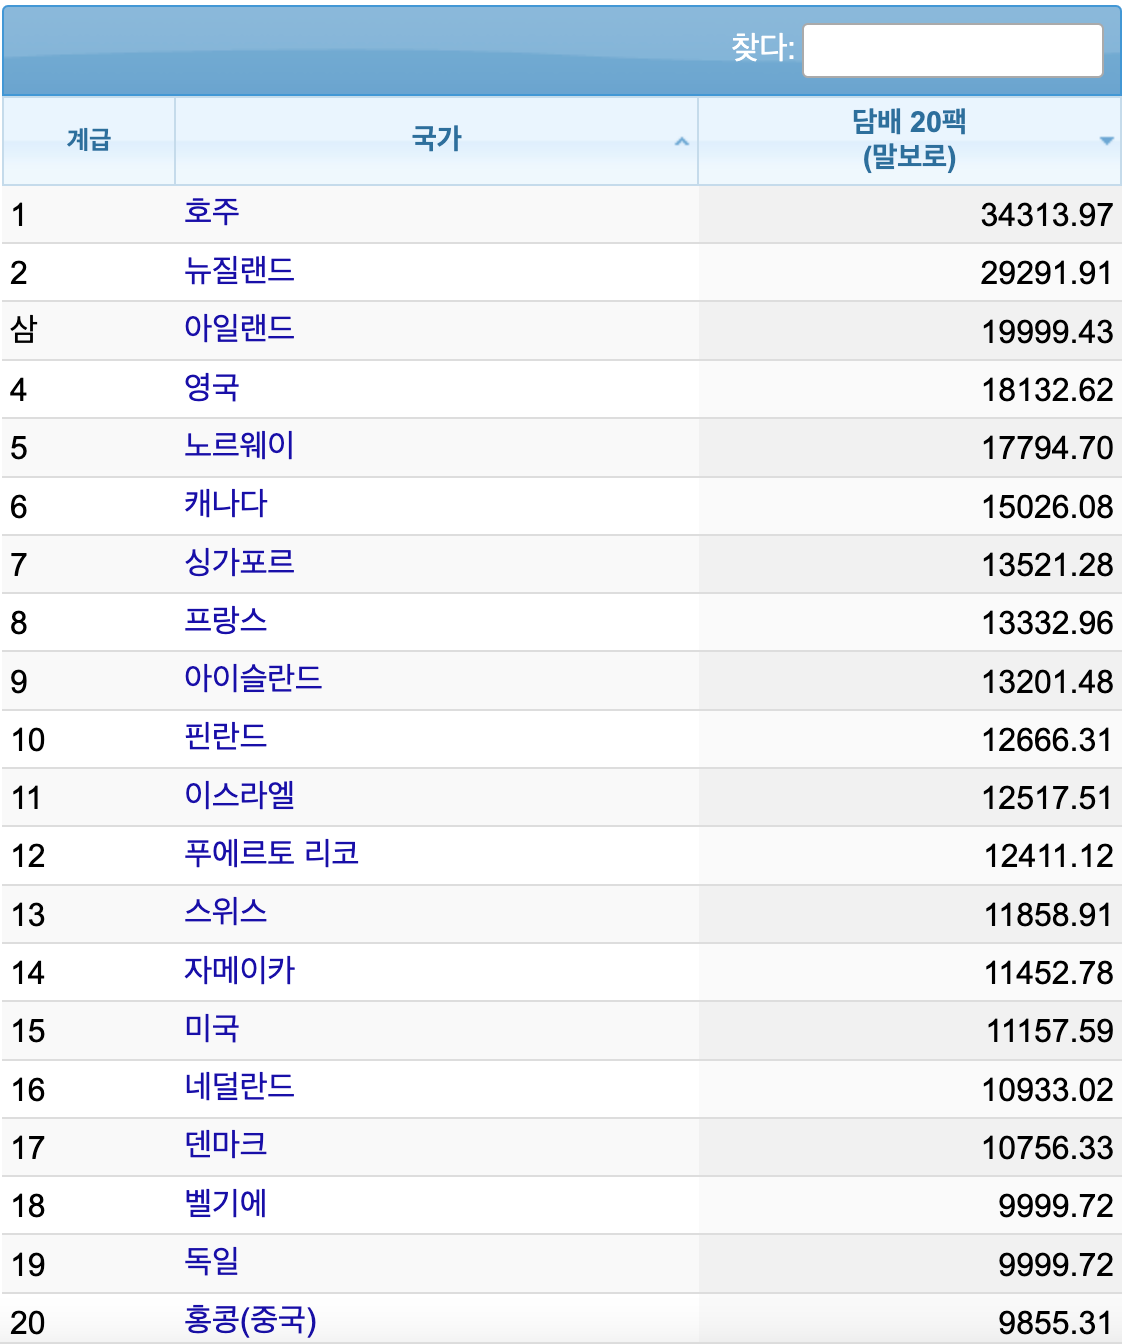
Task: Open the 스위스 country link
Action: [x=226, y=911]
